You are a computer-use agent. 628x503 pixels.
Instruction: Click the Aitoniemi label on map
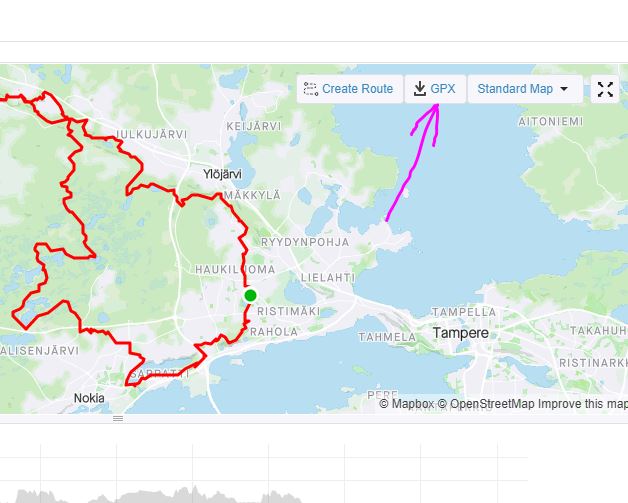tap(551, 122)
